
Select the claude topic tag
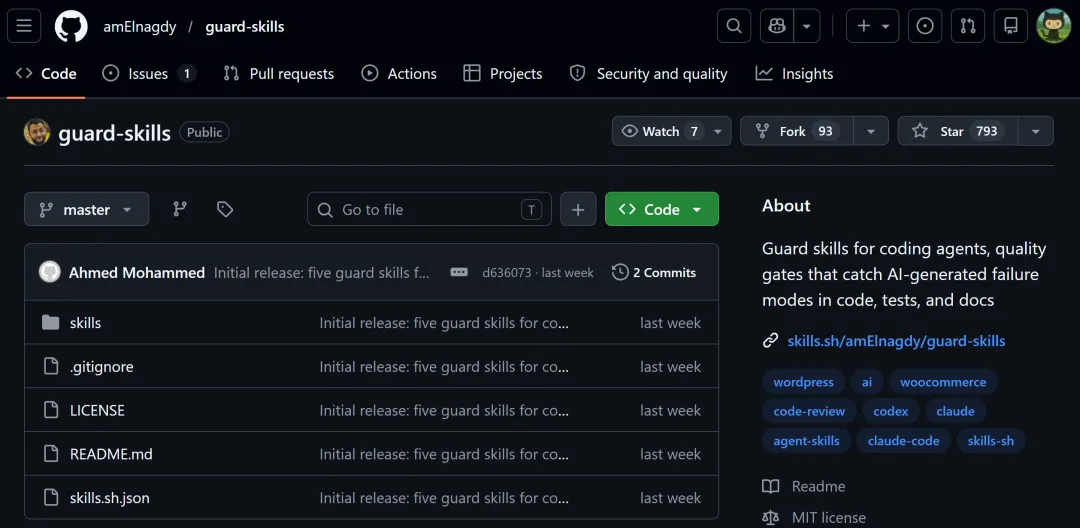point(955,412)
